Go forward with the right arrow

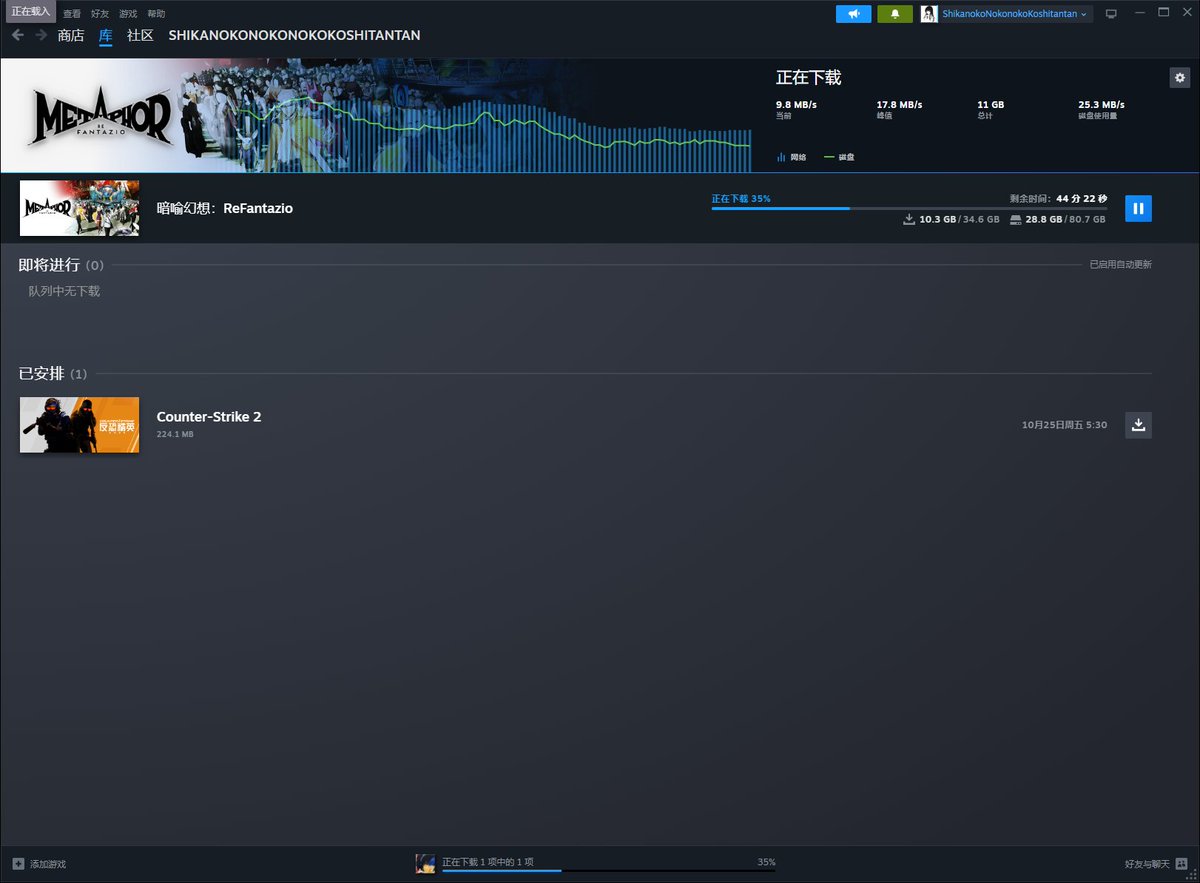point(41,35)
